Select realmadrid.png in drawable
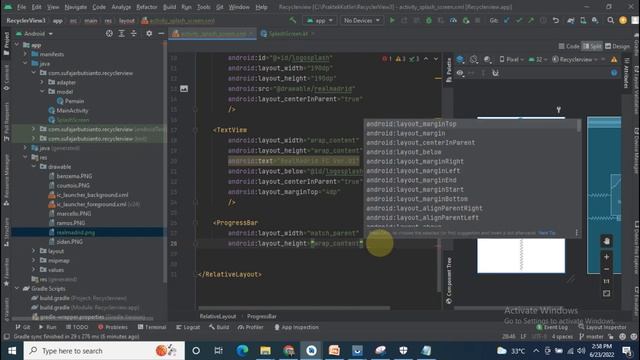Viewport: 640px width, 360px height. (76, 232)
